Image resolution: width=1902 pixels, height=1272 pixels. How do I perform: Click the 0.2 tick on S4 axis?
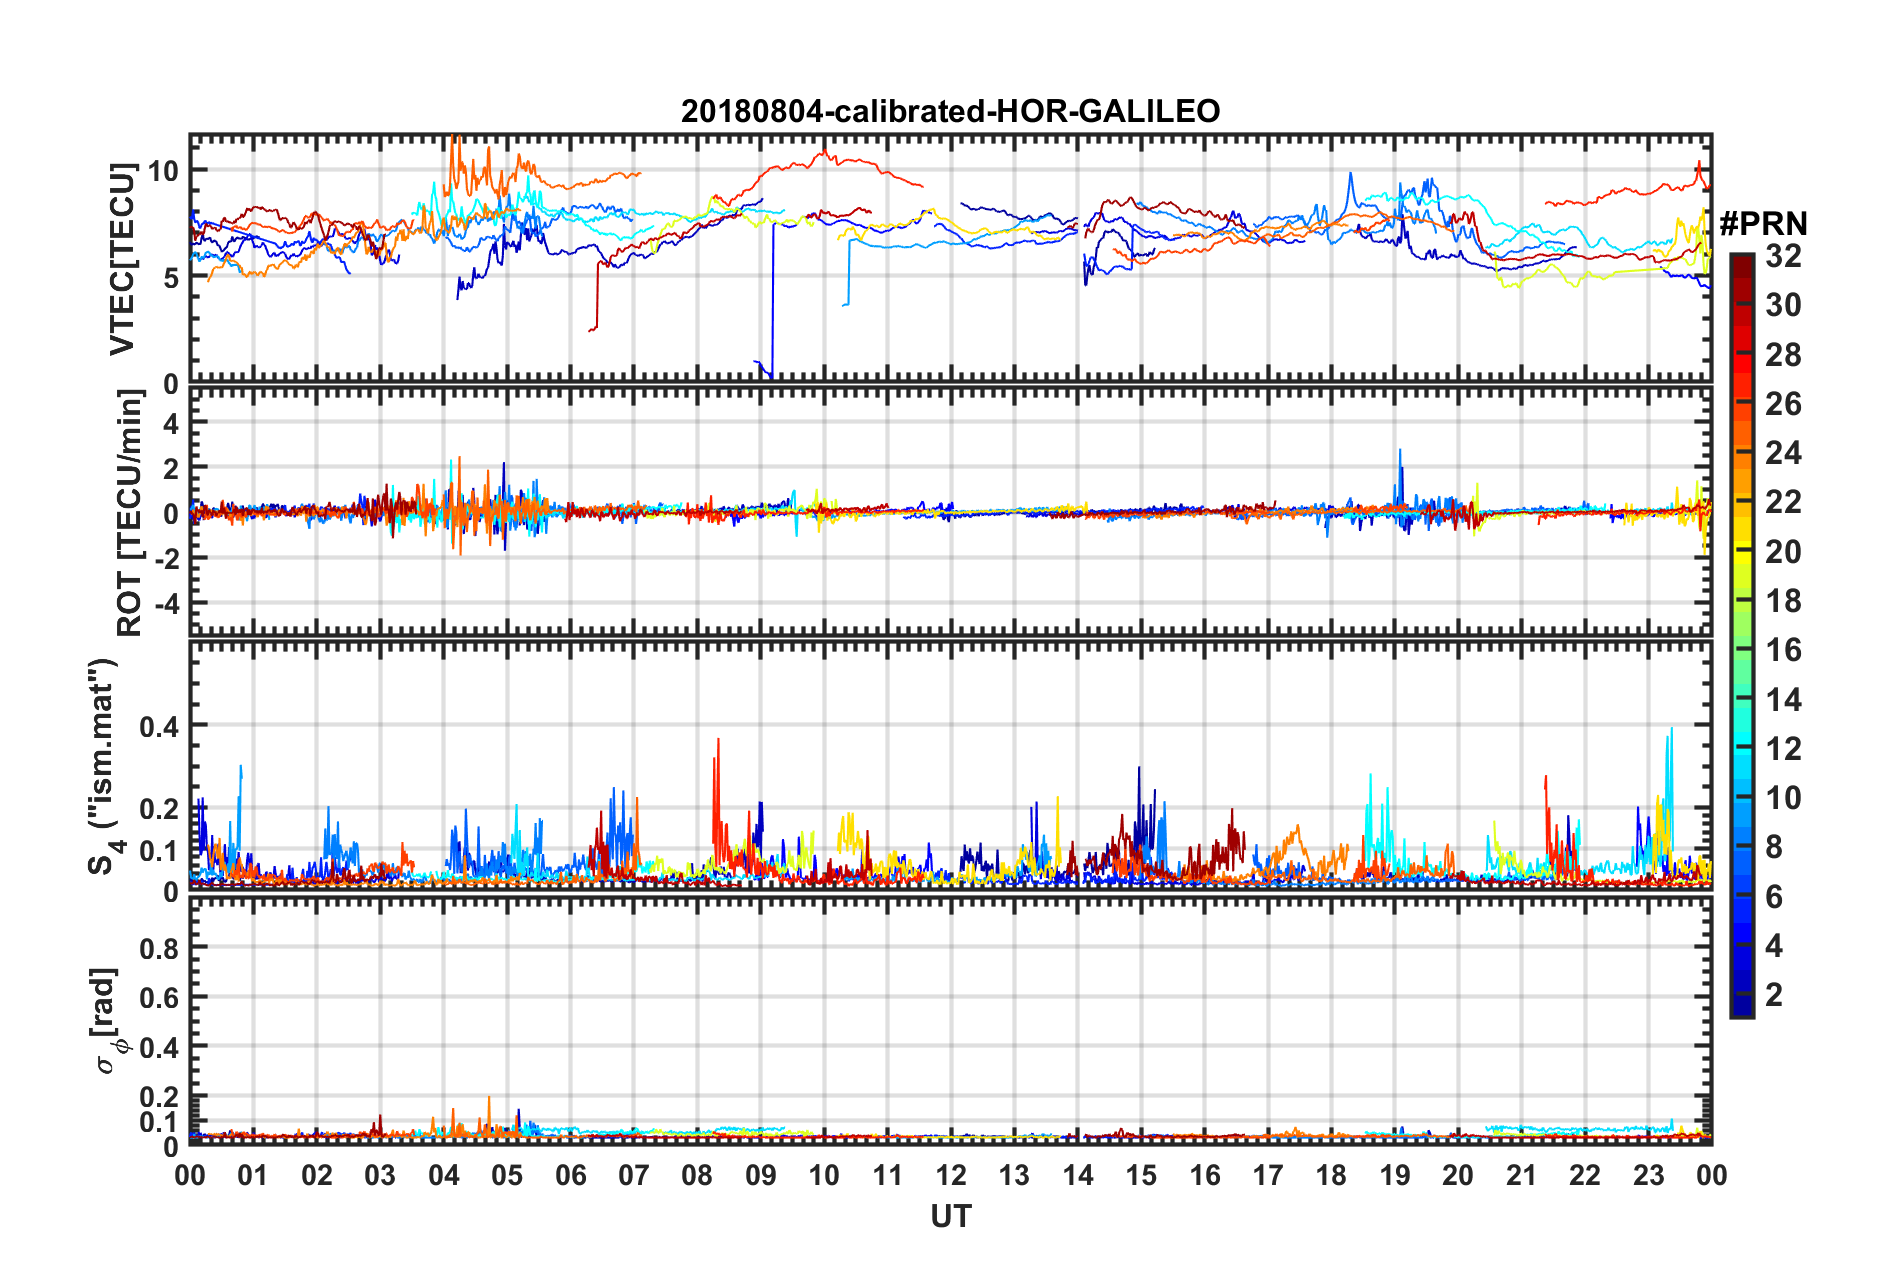click(161, 809)
